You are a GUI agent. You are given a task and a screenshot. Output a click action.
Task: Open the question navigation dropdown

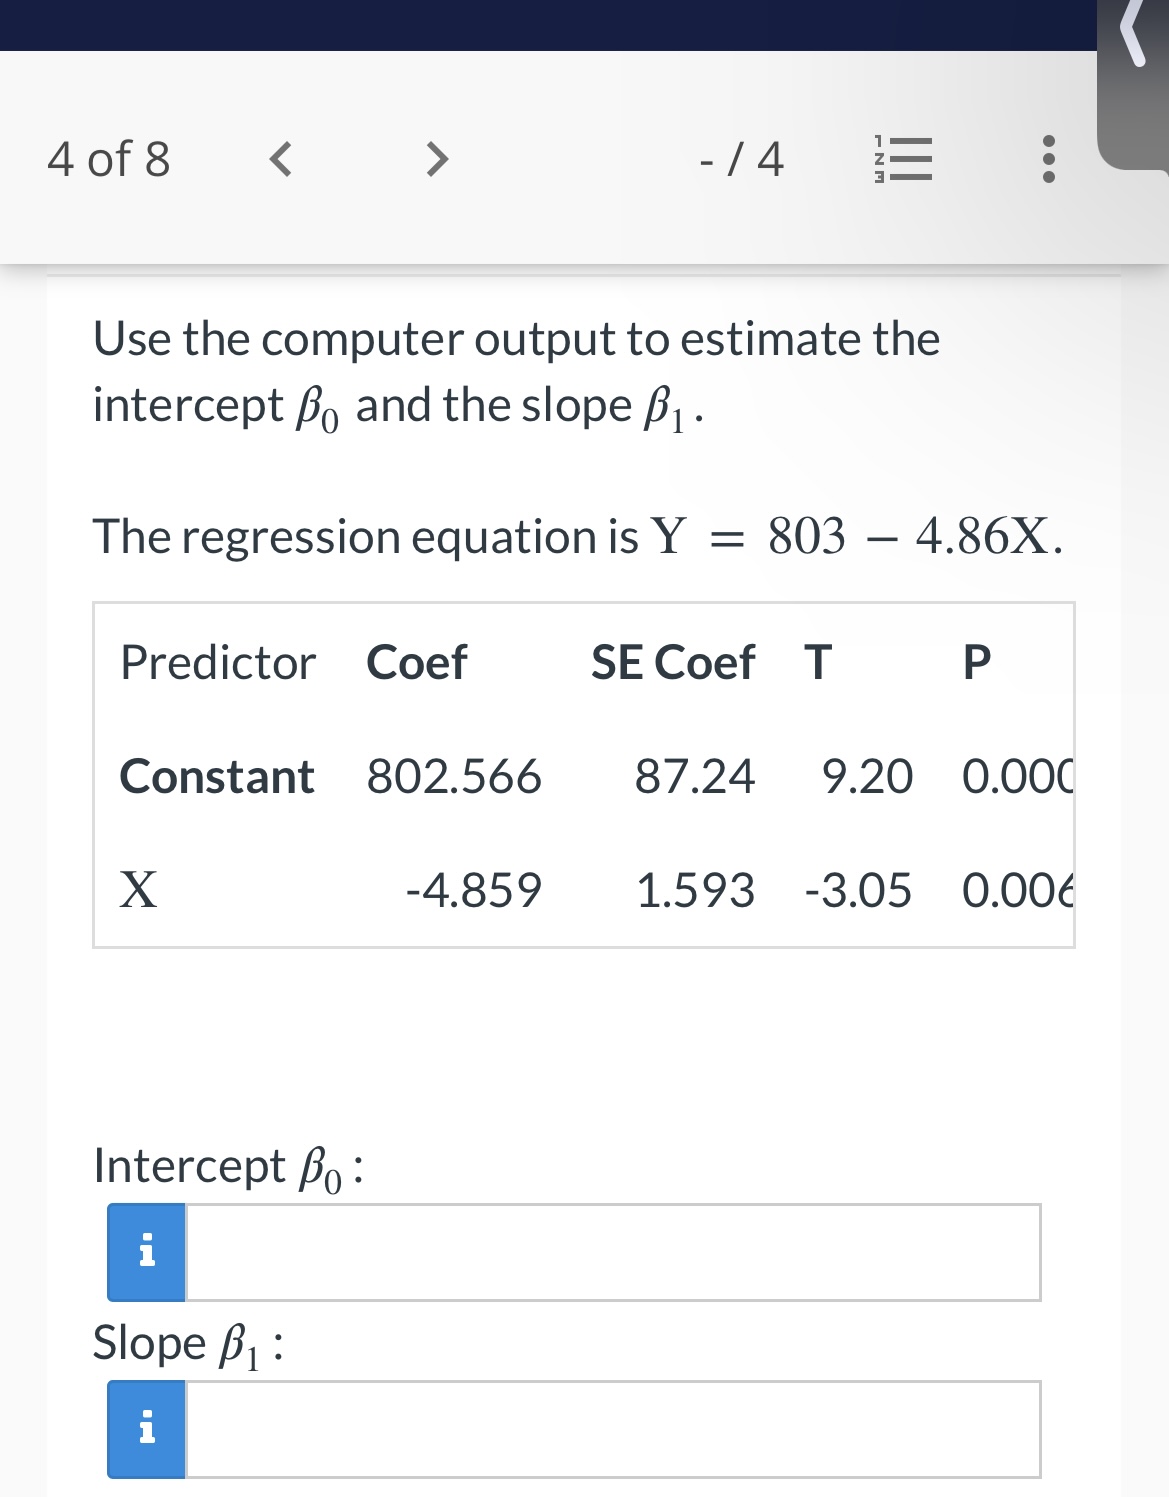[900, 160]
